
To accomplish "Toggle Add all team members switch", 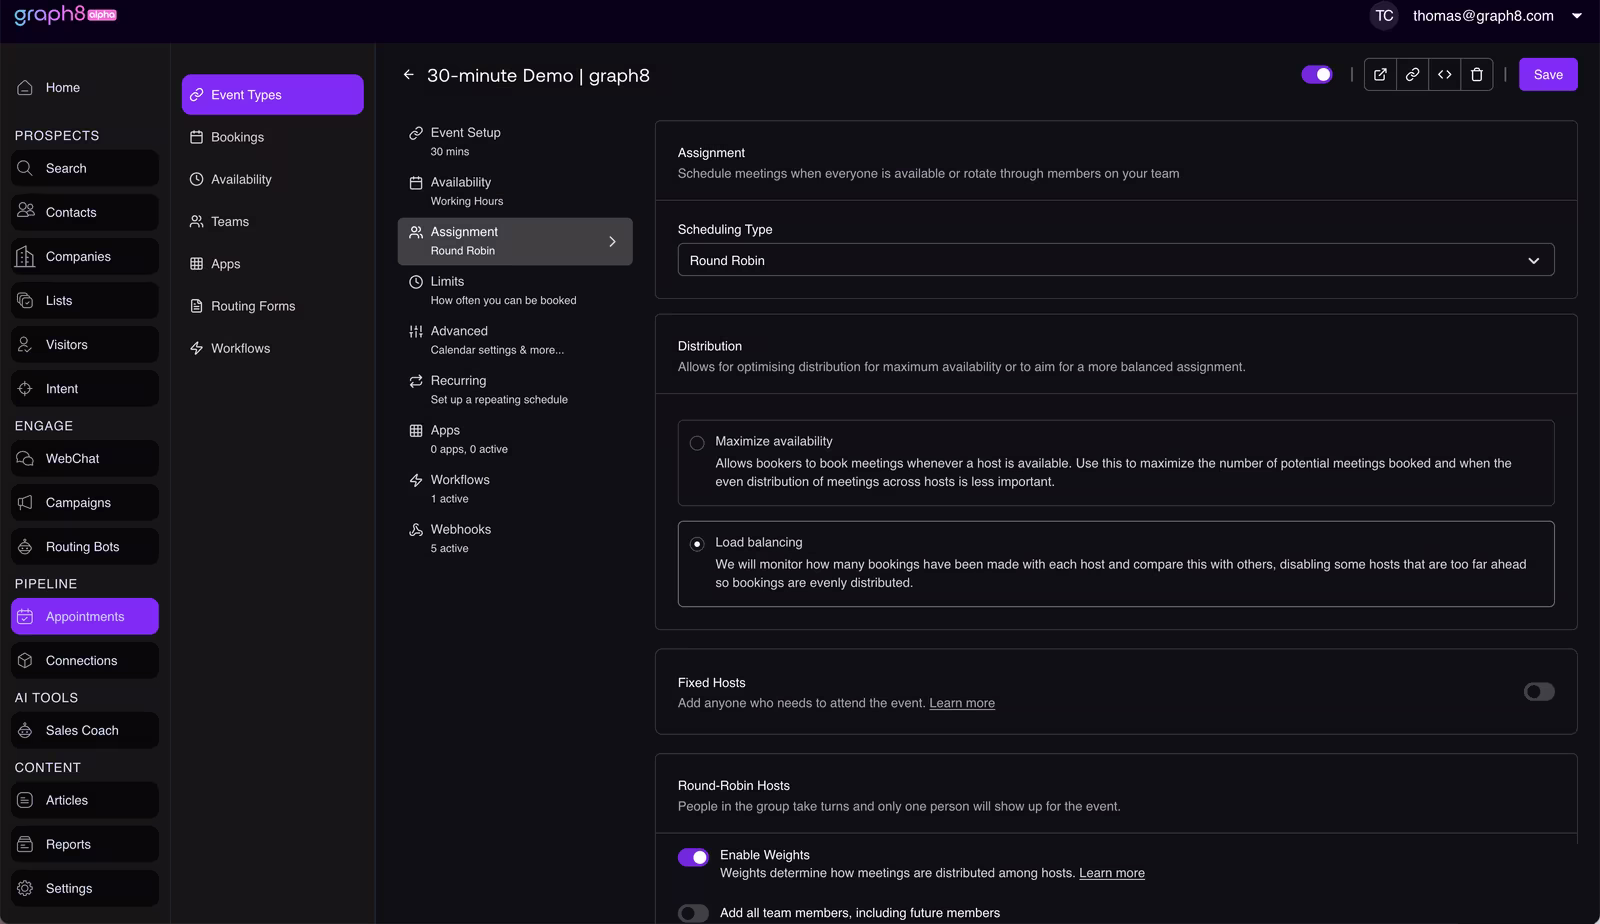I will pos(693,913).
